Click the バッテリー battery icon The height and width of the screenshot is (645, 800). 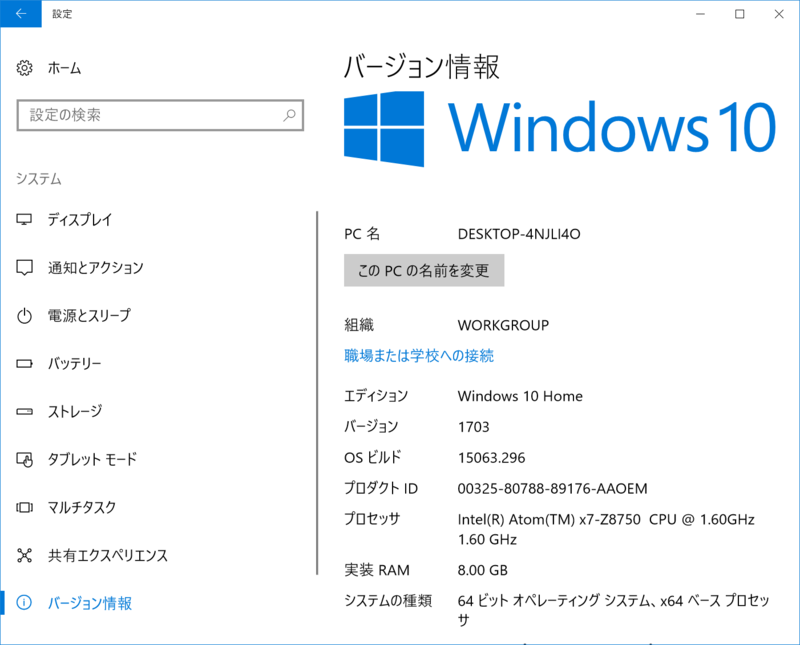(24, 363)
